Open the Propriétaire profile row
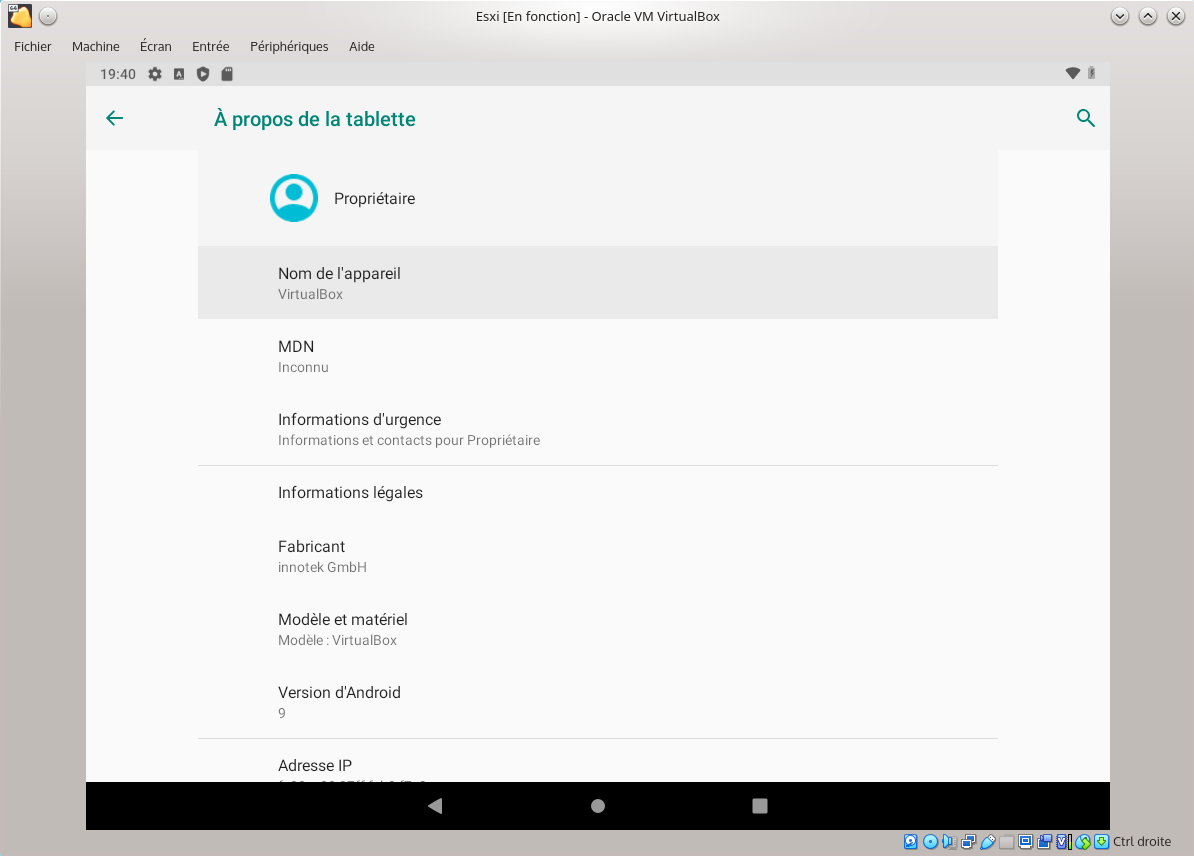This screenshot has height=856, width=1194. (x=598, y=198)
